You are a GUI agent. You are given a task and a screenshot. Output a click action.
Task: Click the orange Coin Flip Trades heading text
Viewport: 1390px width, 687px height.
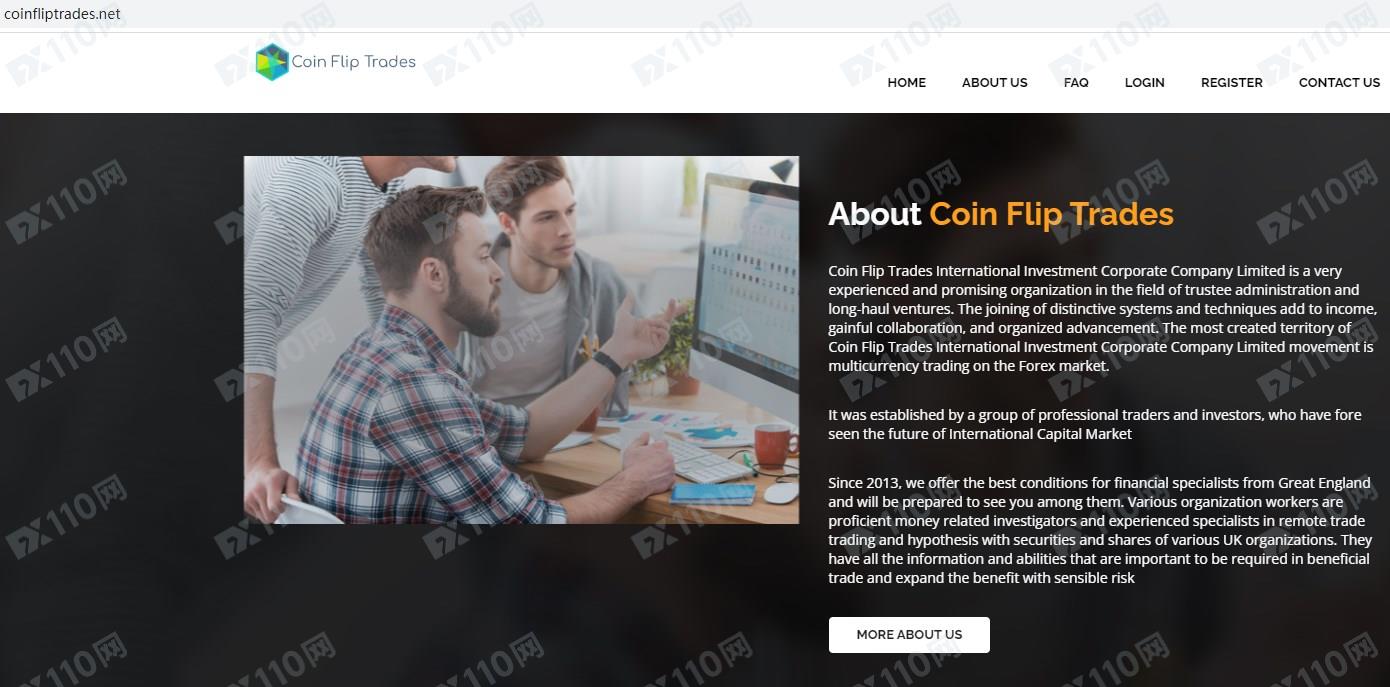pyautogui.click(x=1051, y=214)
